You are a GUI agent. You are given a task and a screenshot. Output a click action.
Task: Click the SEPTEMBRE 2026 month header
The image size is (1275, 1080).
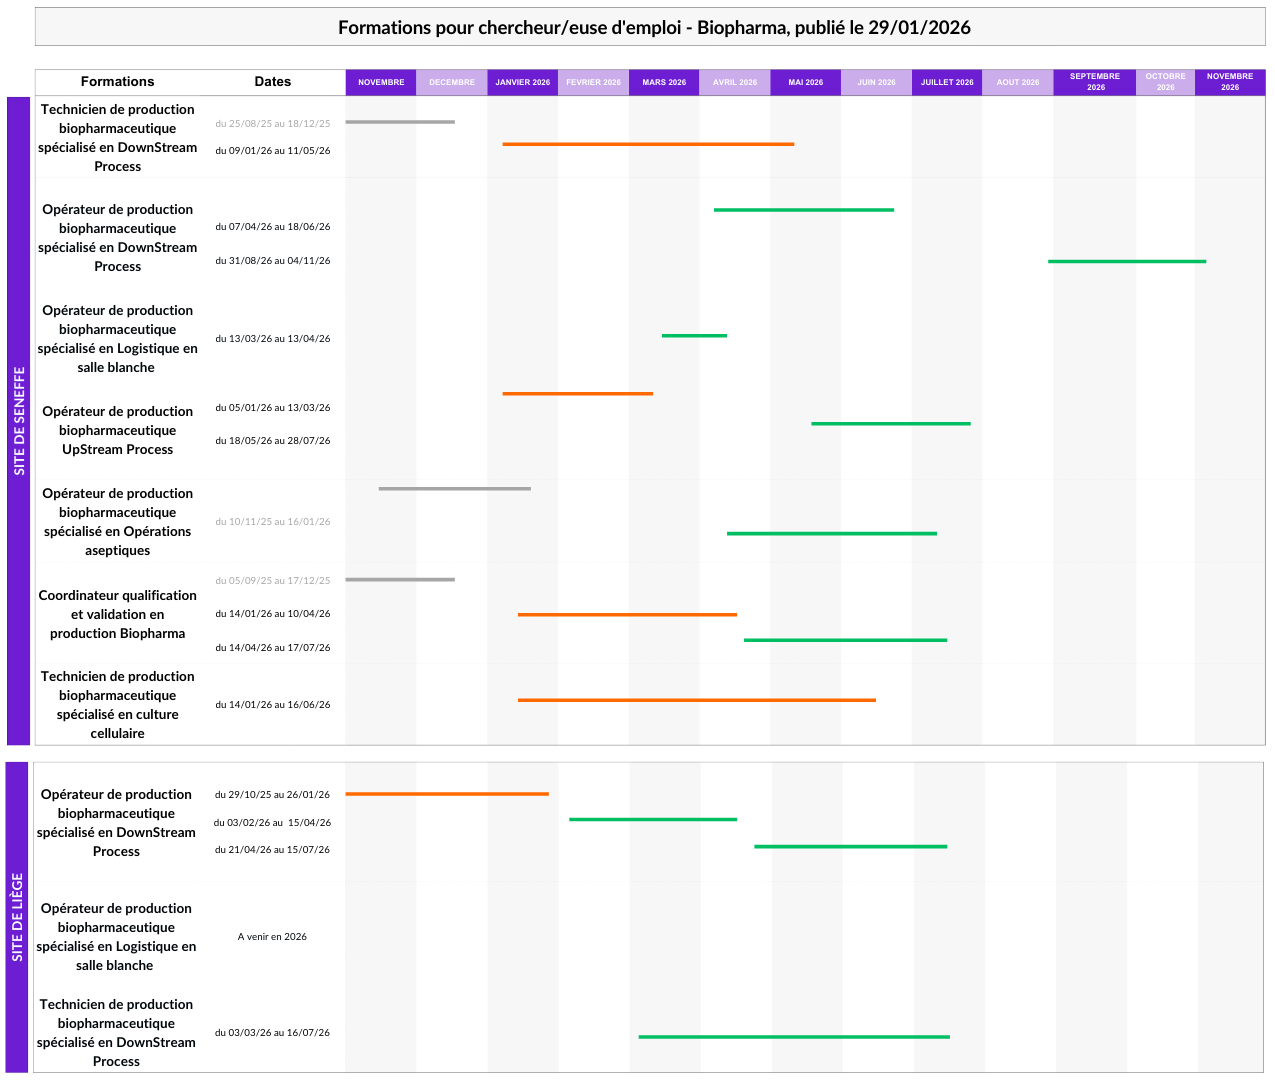pos(1095,82)
